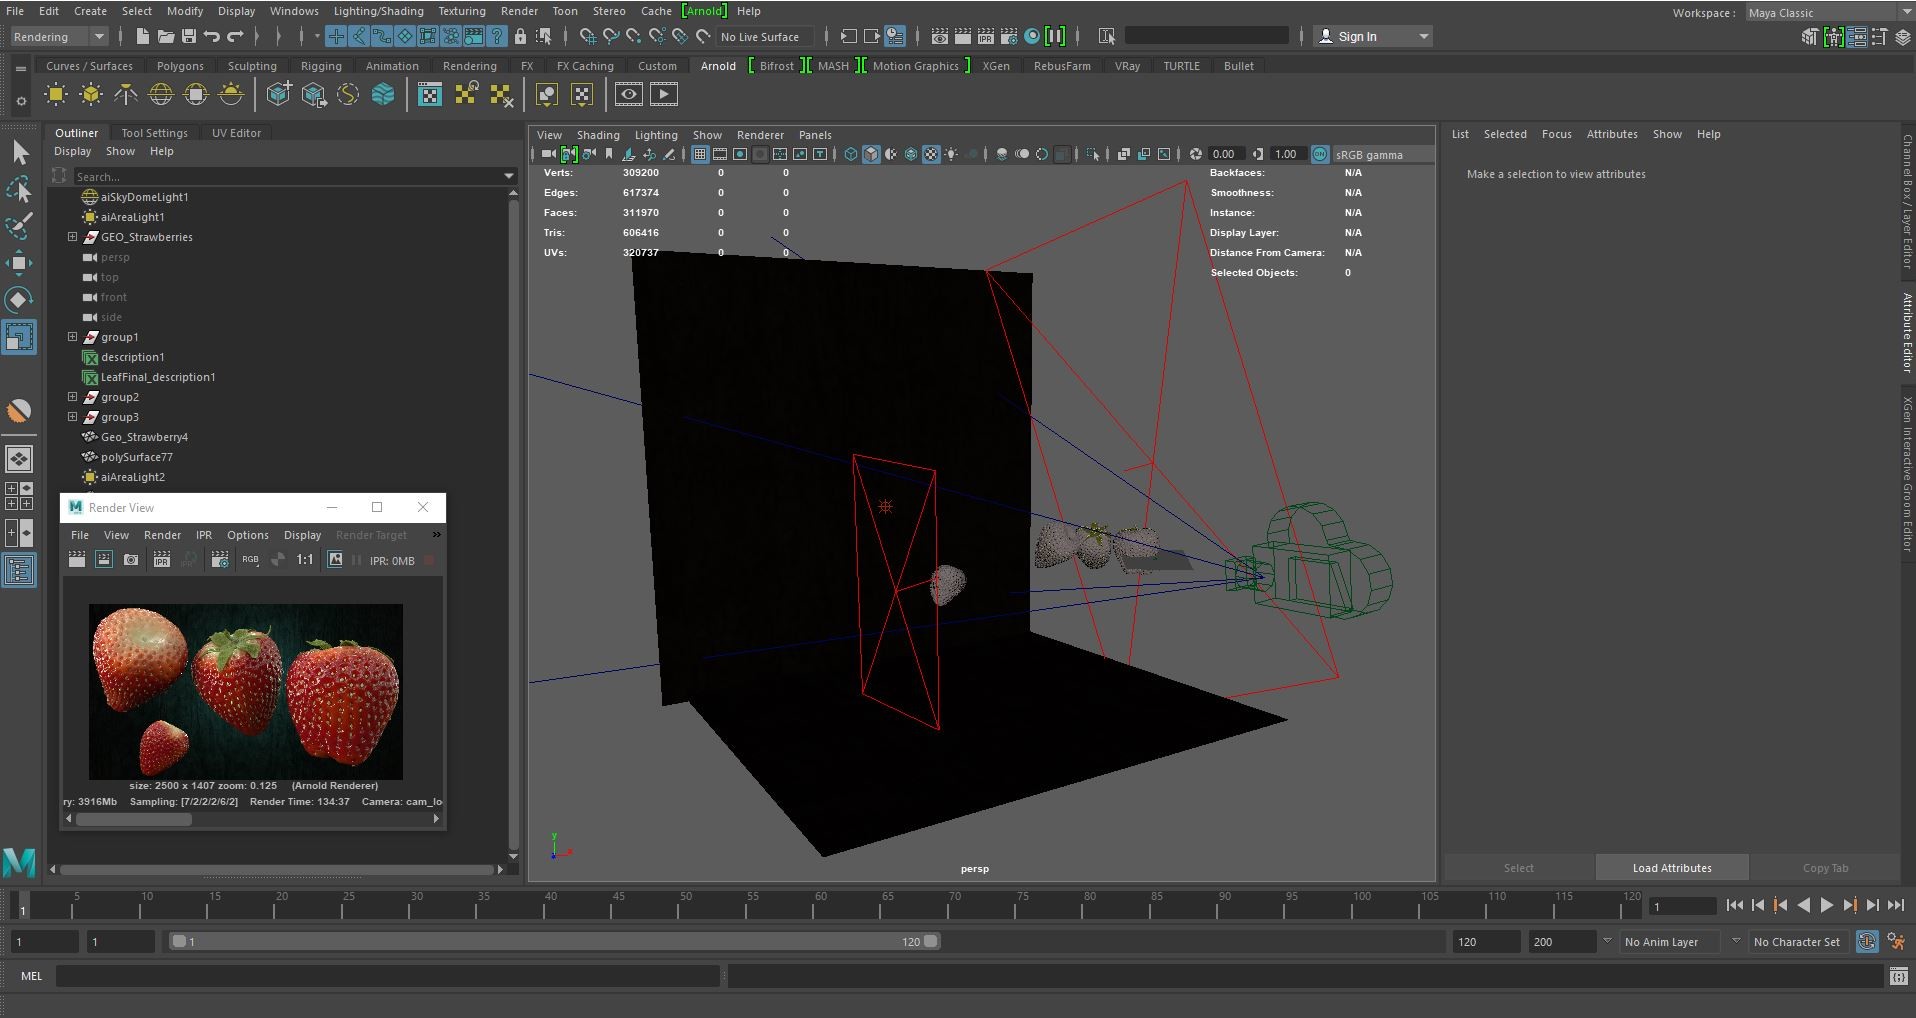This screenshot has height=1018, width=1916.
Task: Toggle the viewport grid display
Action: click(x=700, y=154)
